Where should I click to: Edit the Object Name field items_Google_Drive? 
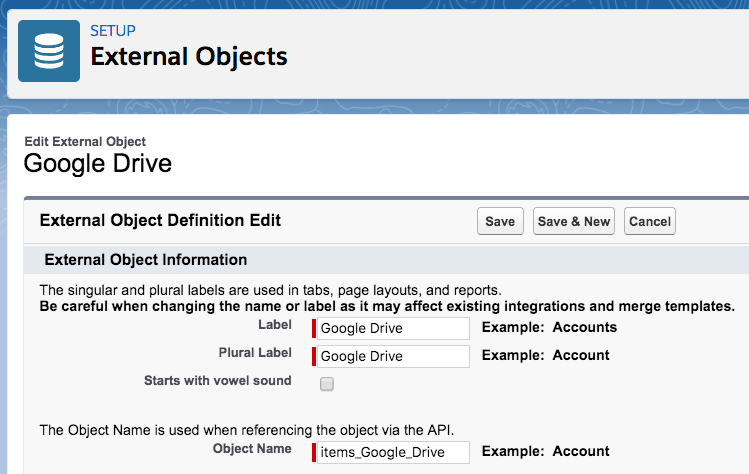coord(393,452)
